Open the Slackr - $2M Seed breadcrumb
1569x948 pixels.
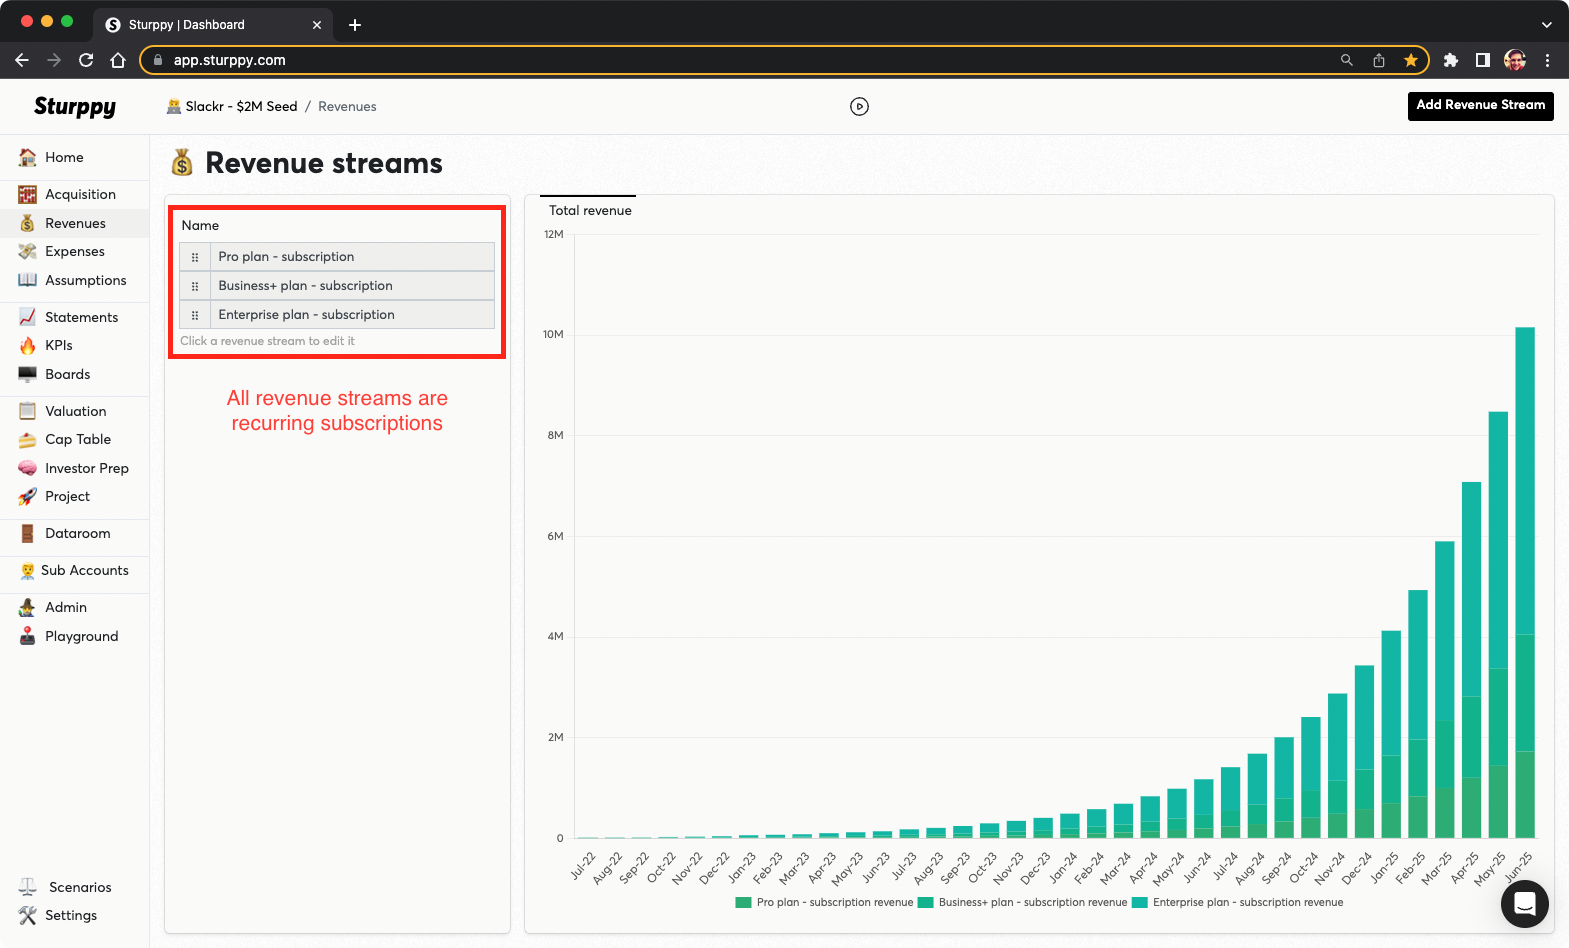(240, 107)
